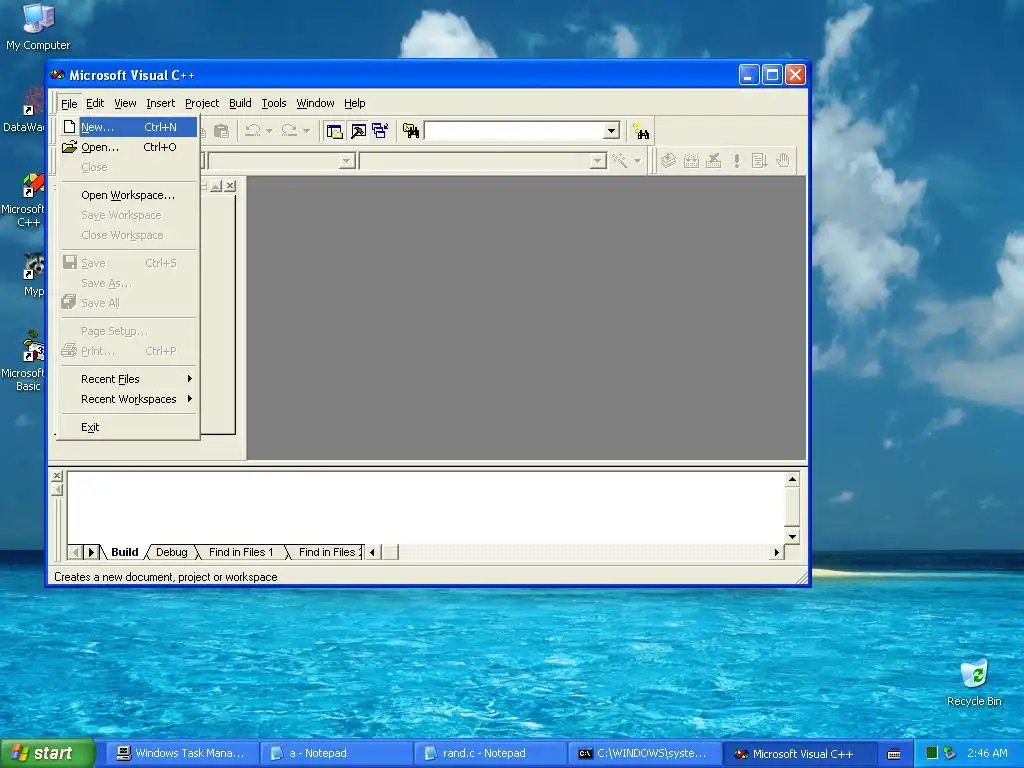Screen dimensions: 1024x768
Task: Open the Window menu
Action: point(315,103)
